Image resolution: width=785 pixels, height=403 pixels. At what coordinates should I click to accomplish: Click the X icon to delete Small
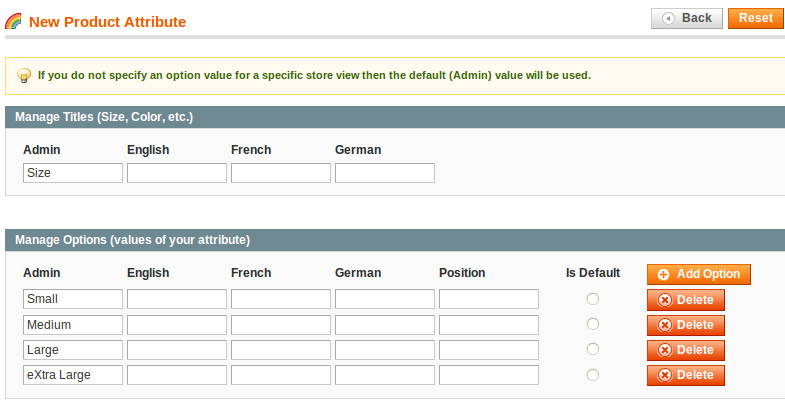click(x=664, y=300)
